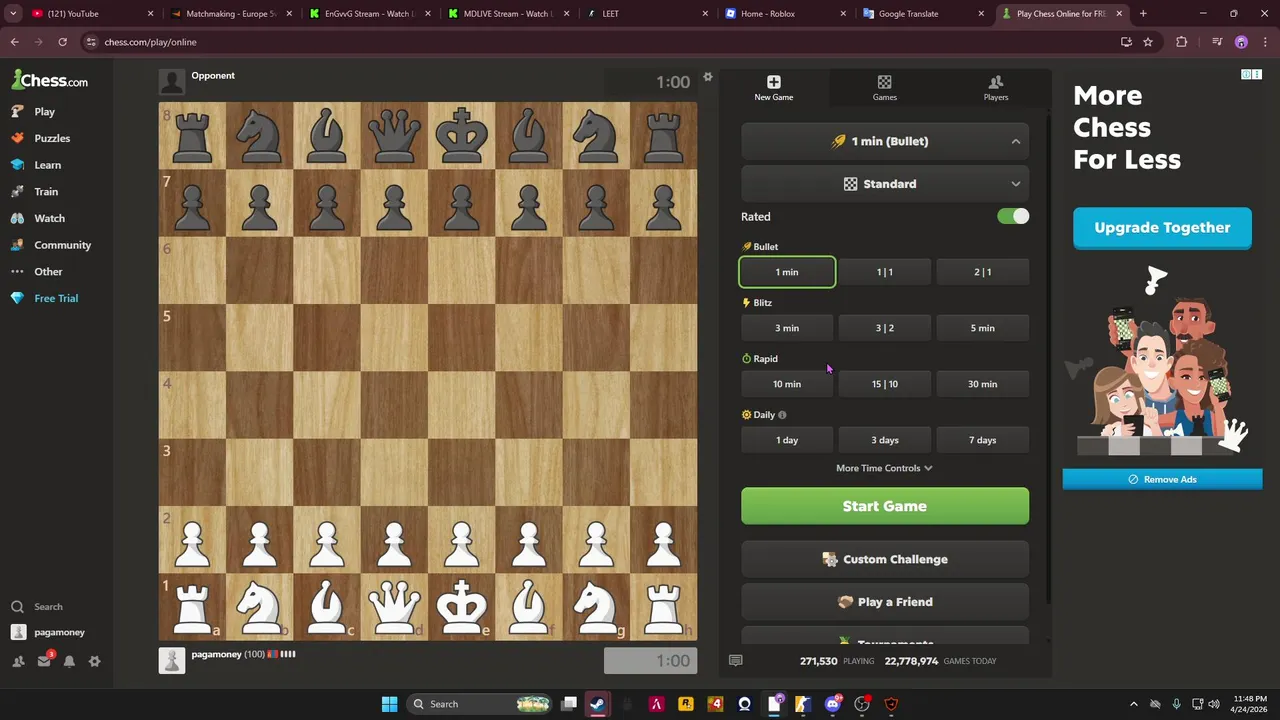Select 2 | 1 bullet time control
1280x720 pixels.
pyautogui.click(x=983, y=272)
